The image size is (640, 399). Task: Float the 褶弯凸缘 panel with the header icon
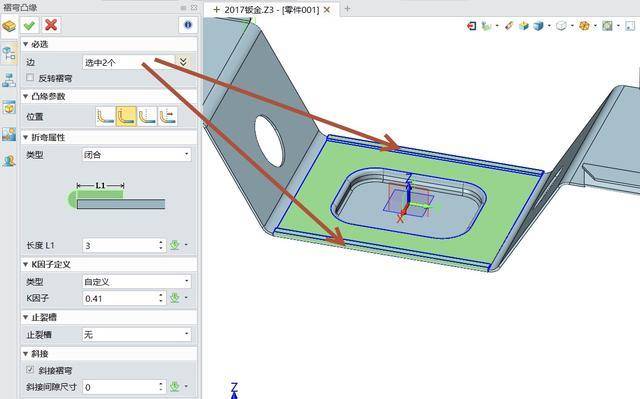(x=183, y=7)
